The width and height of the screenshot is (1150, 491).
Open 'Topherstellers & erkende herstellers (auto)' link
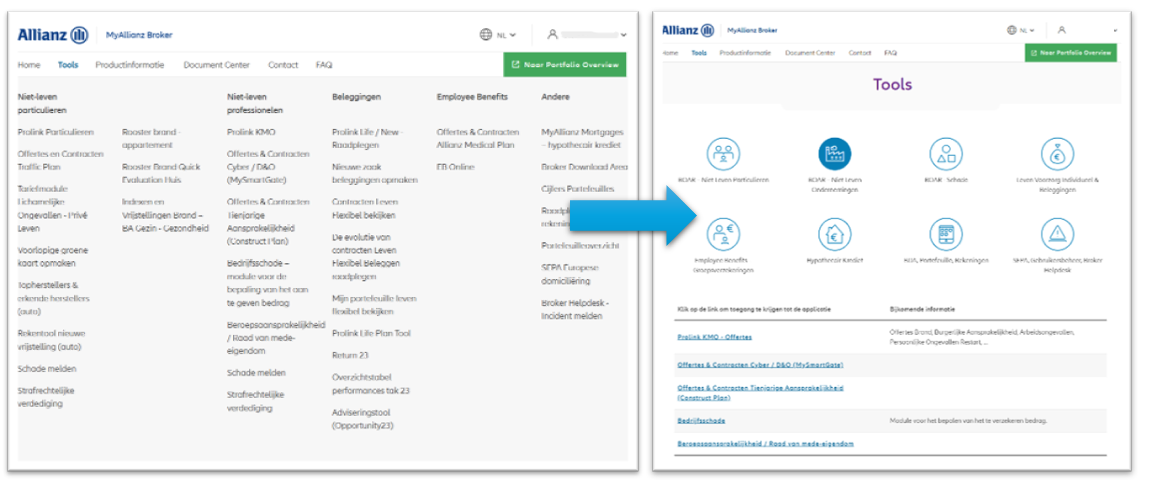[53, 297]
